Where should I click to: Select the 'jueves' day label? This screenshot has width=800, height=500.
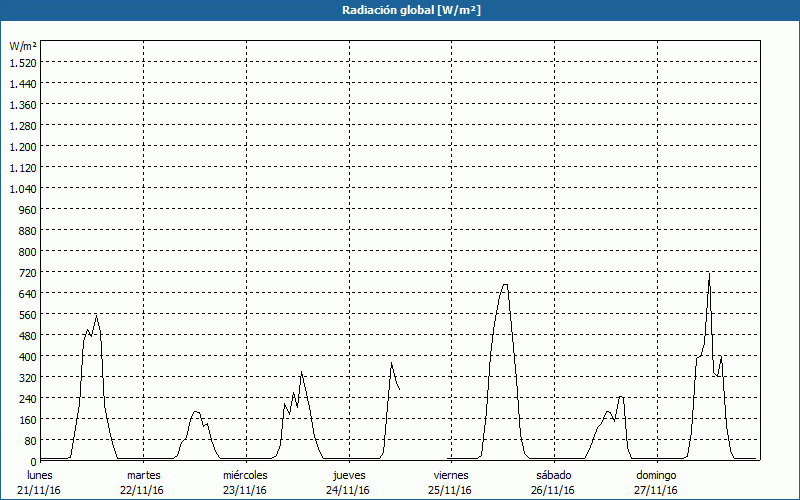point(349,475)
